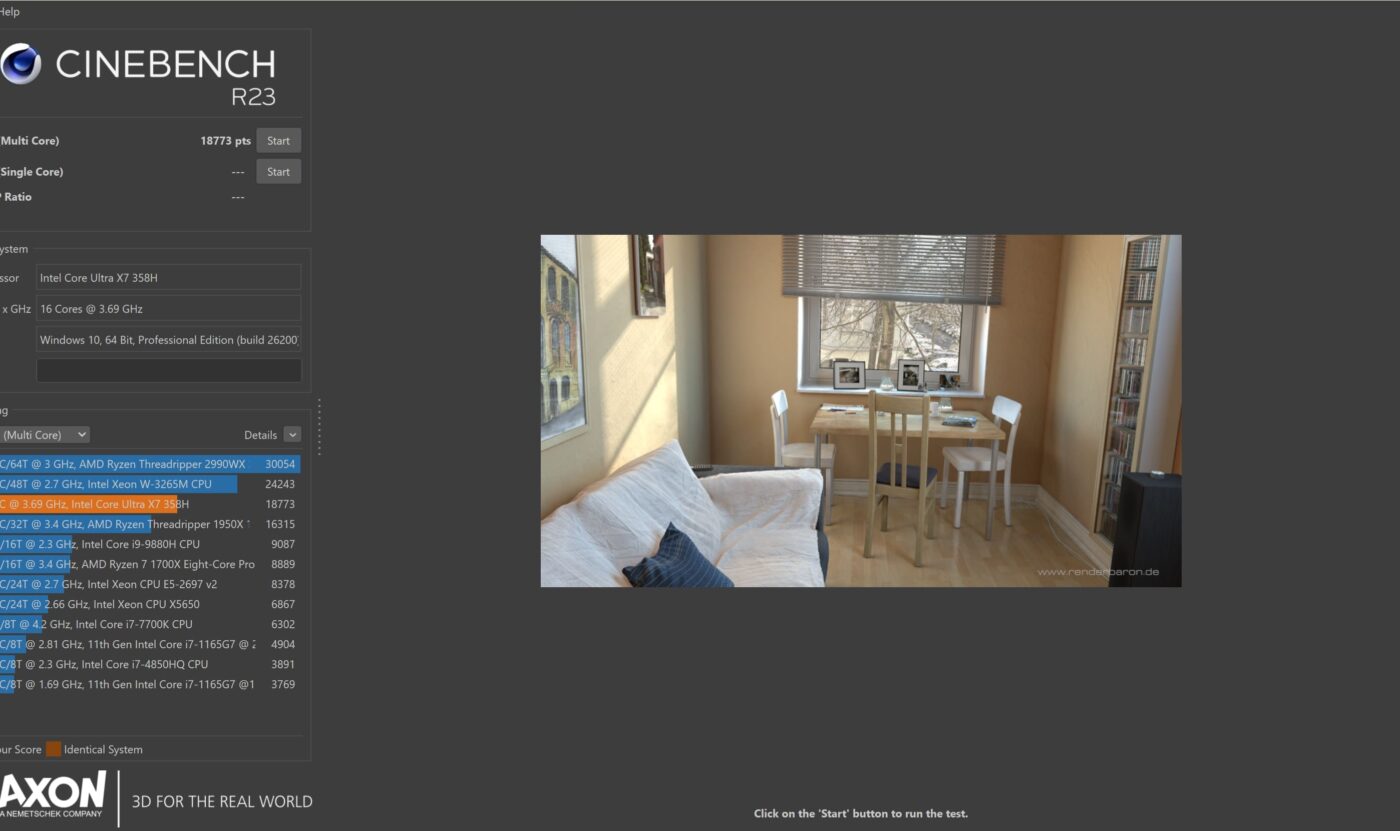Select the Intel Xeon W-3265M ranking entry

click(x=148, y=484)
